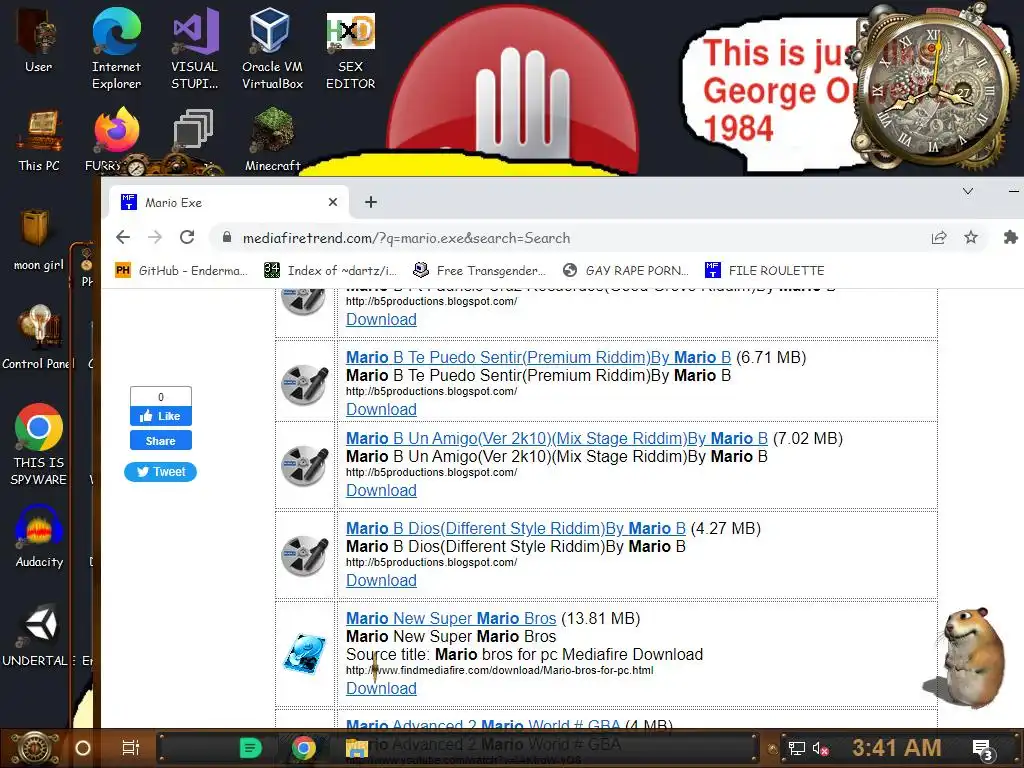This screenshot has height=768, width=1024.
Task: Click audio file icon for Te Puedo Sentir
Action: pos(304,385)
